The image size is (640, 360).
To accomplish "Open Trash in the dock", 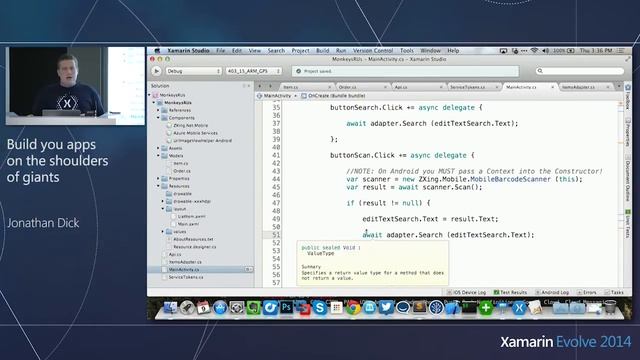I will click(x=610, y=307).
